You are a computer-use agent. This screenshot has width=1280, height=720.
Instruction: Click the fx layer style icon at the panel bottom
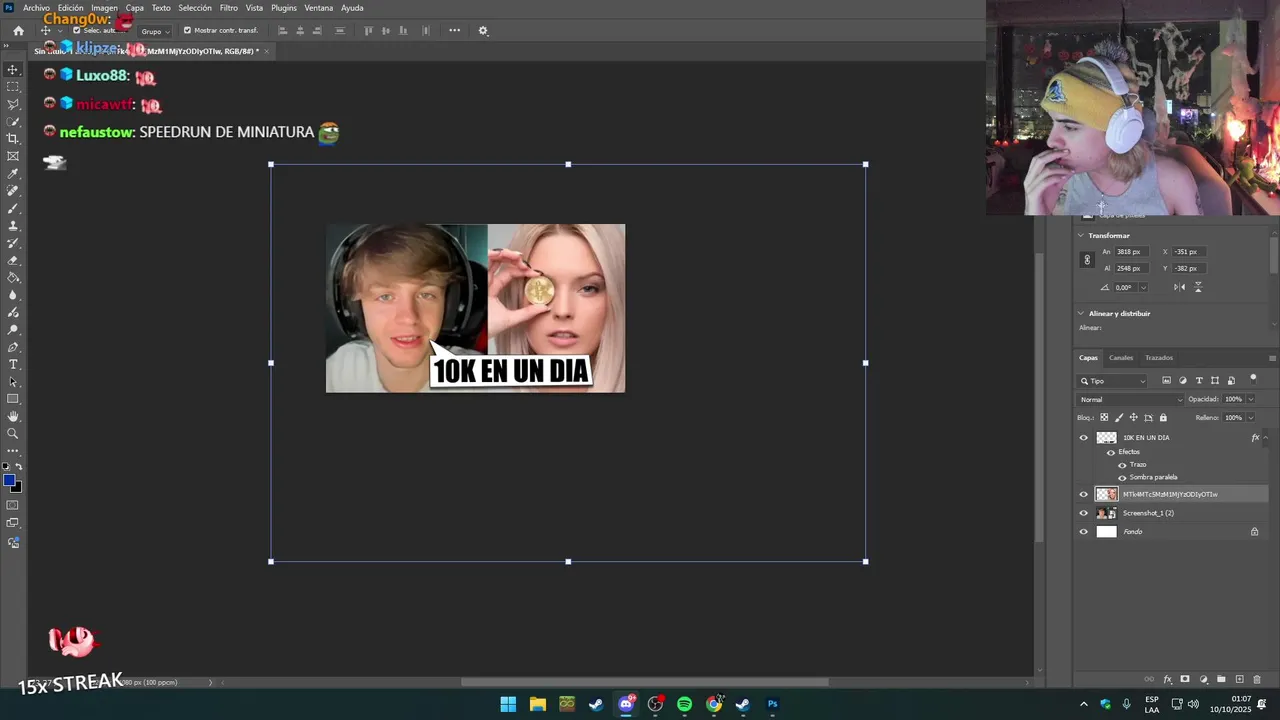tap(1167, 680)
